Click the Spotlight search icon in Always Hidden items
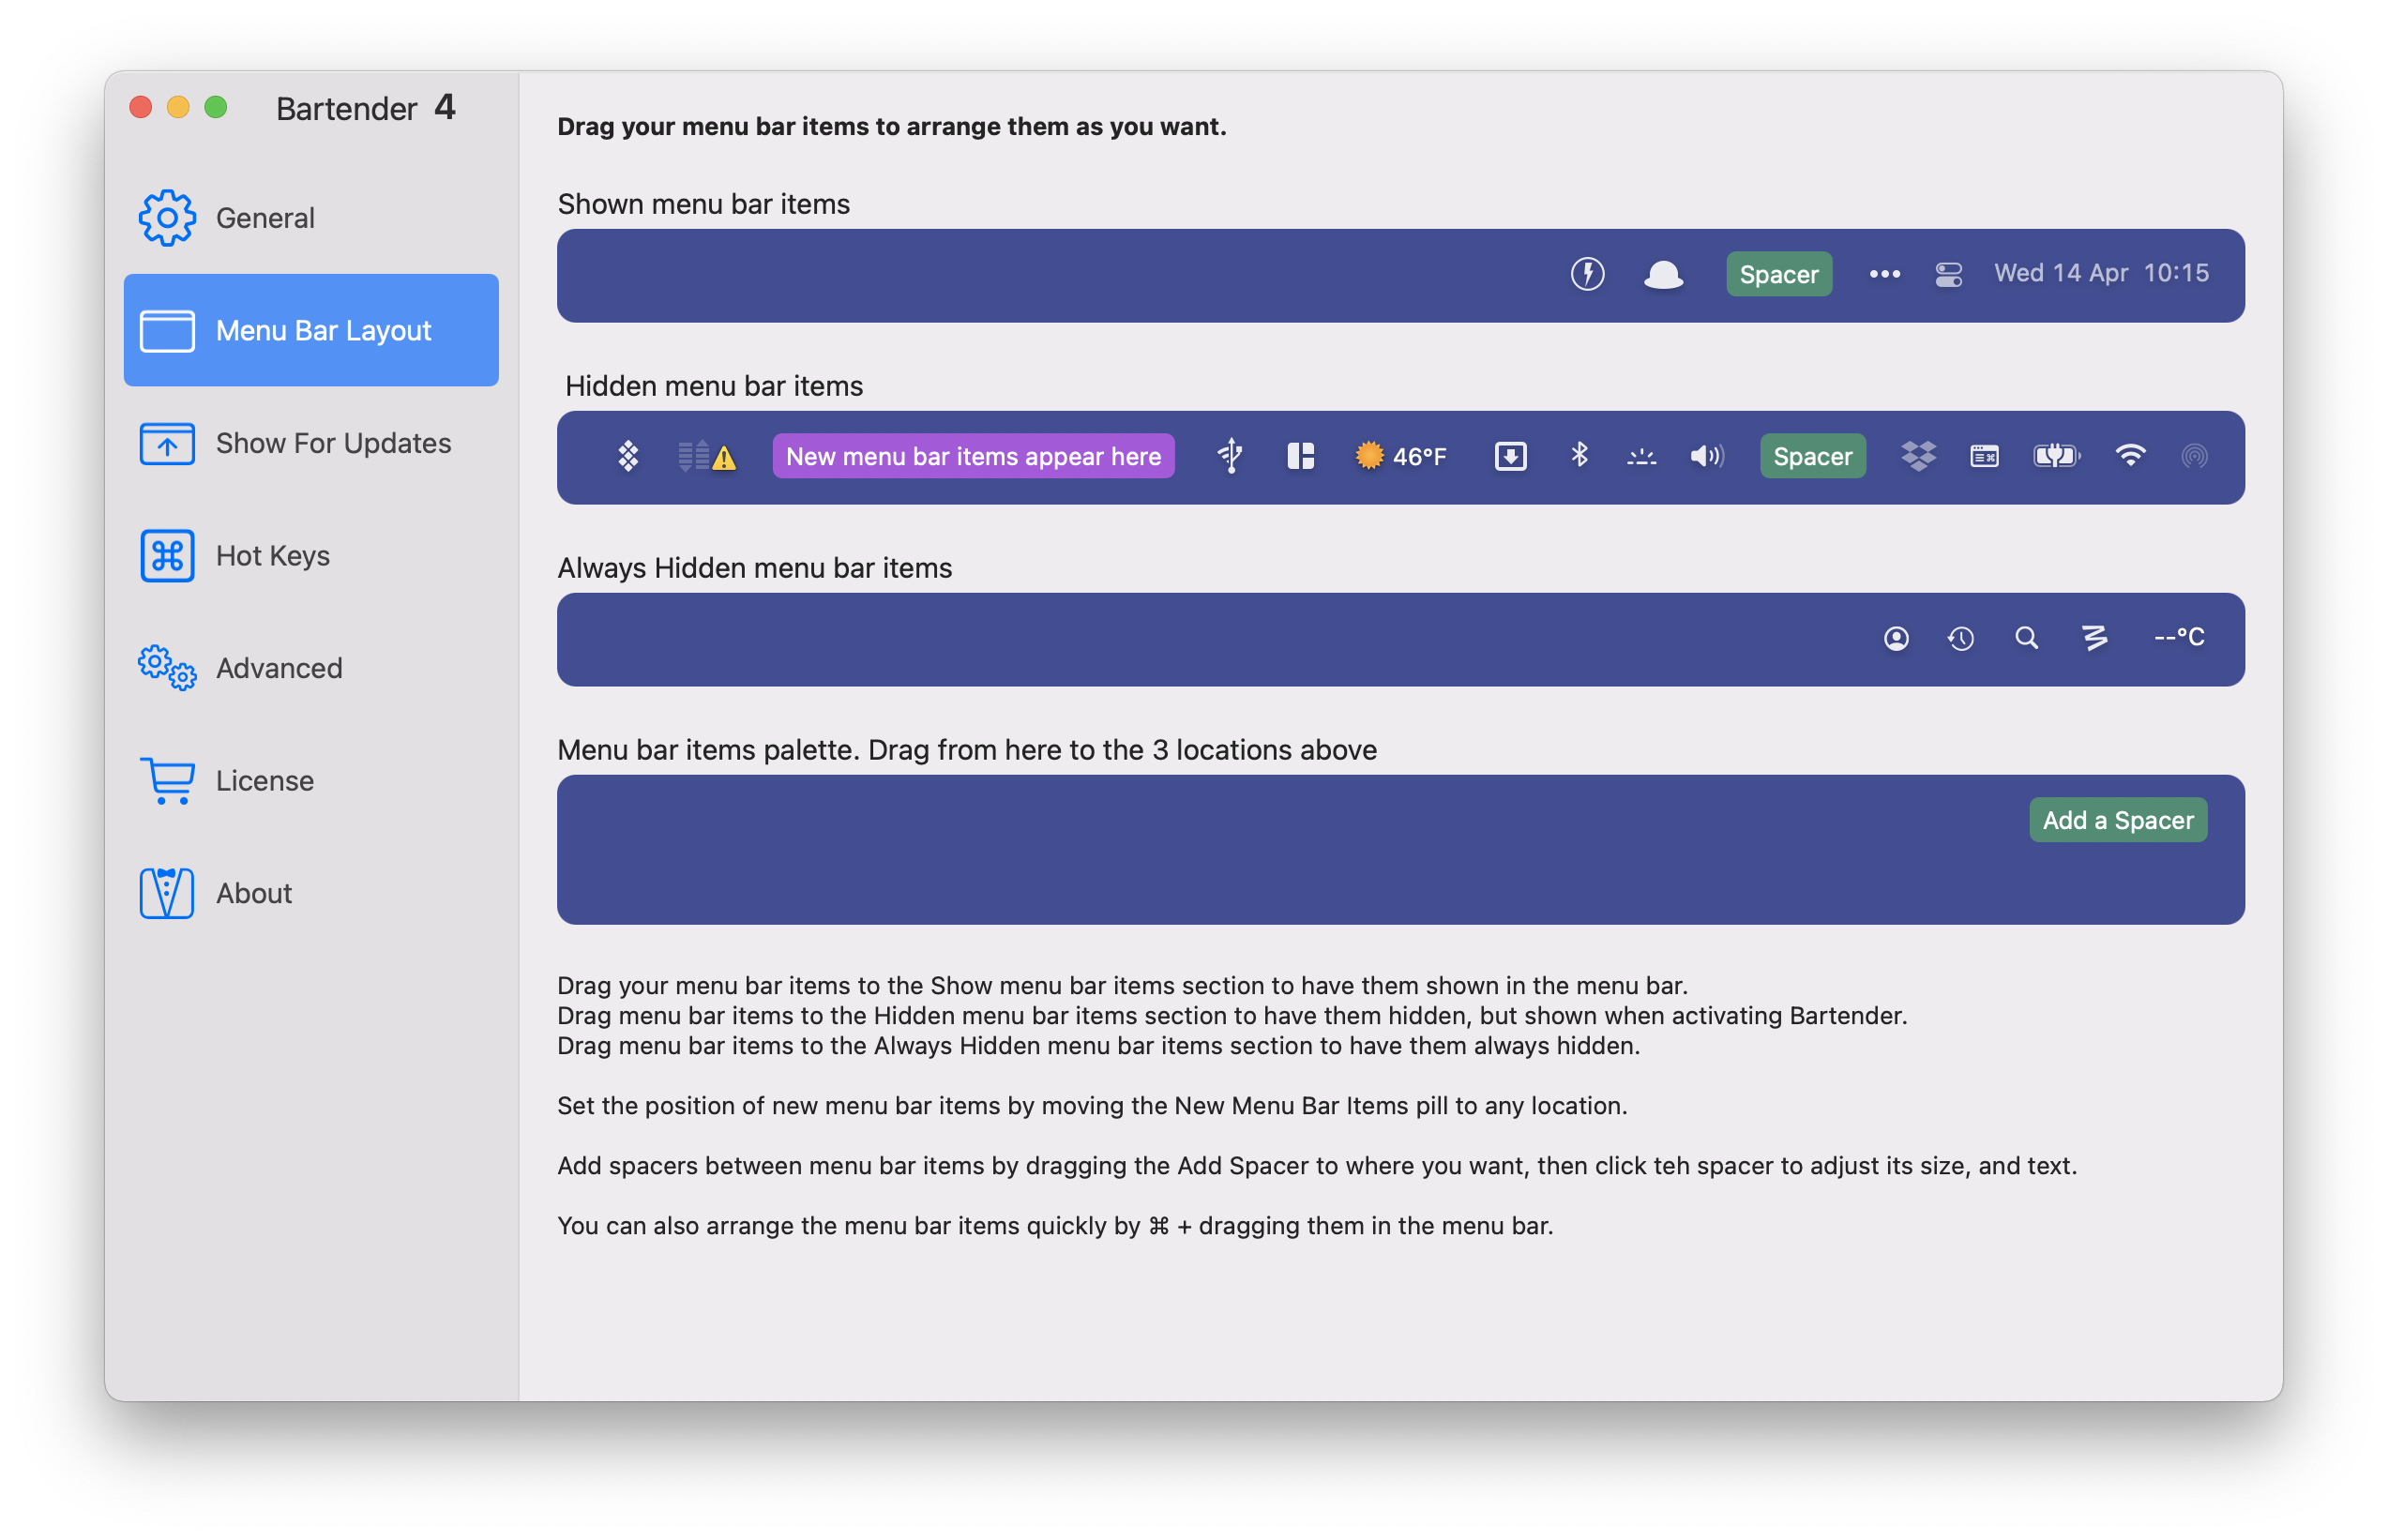 (2026, 638)
